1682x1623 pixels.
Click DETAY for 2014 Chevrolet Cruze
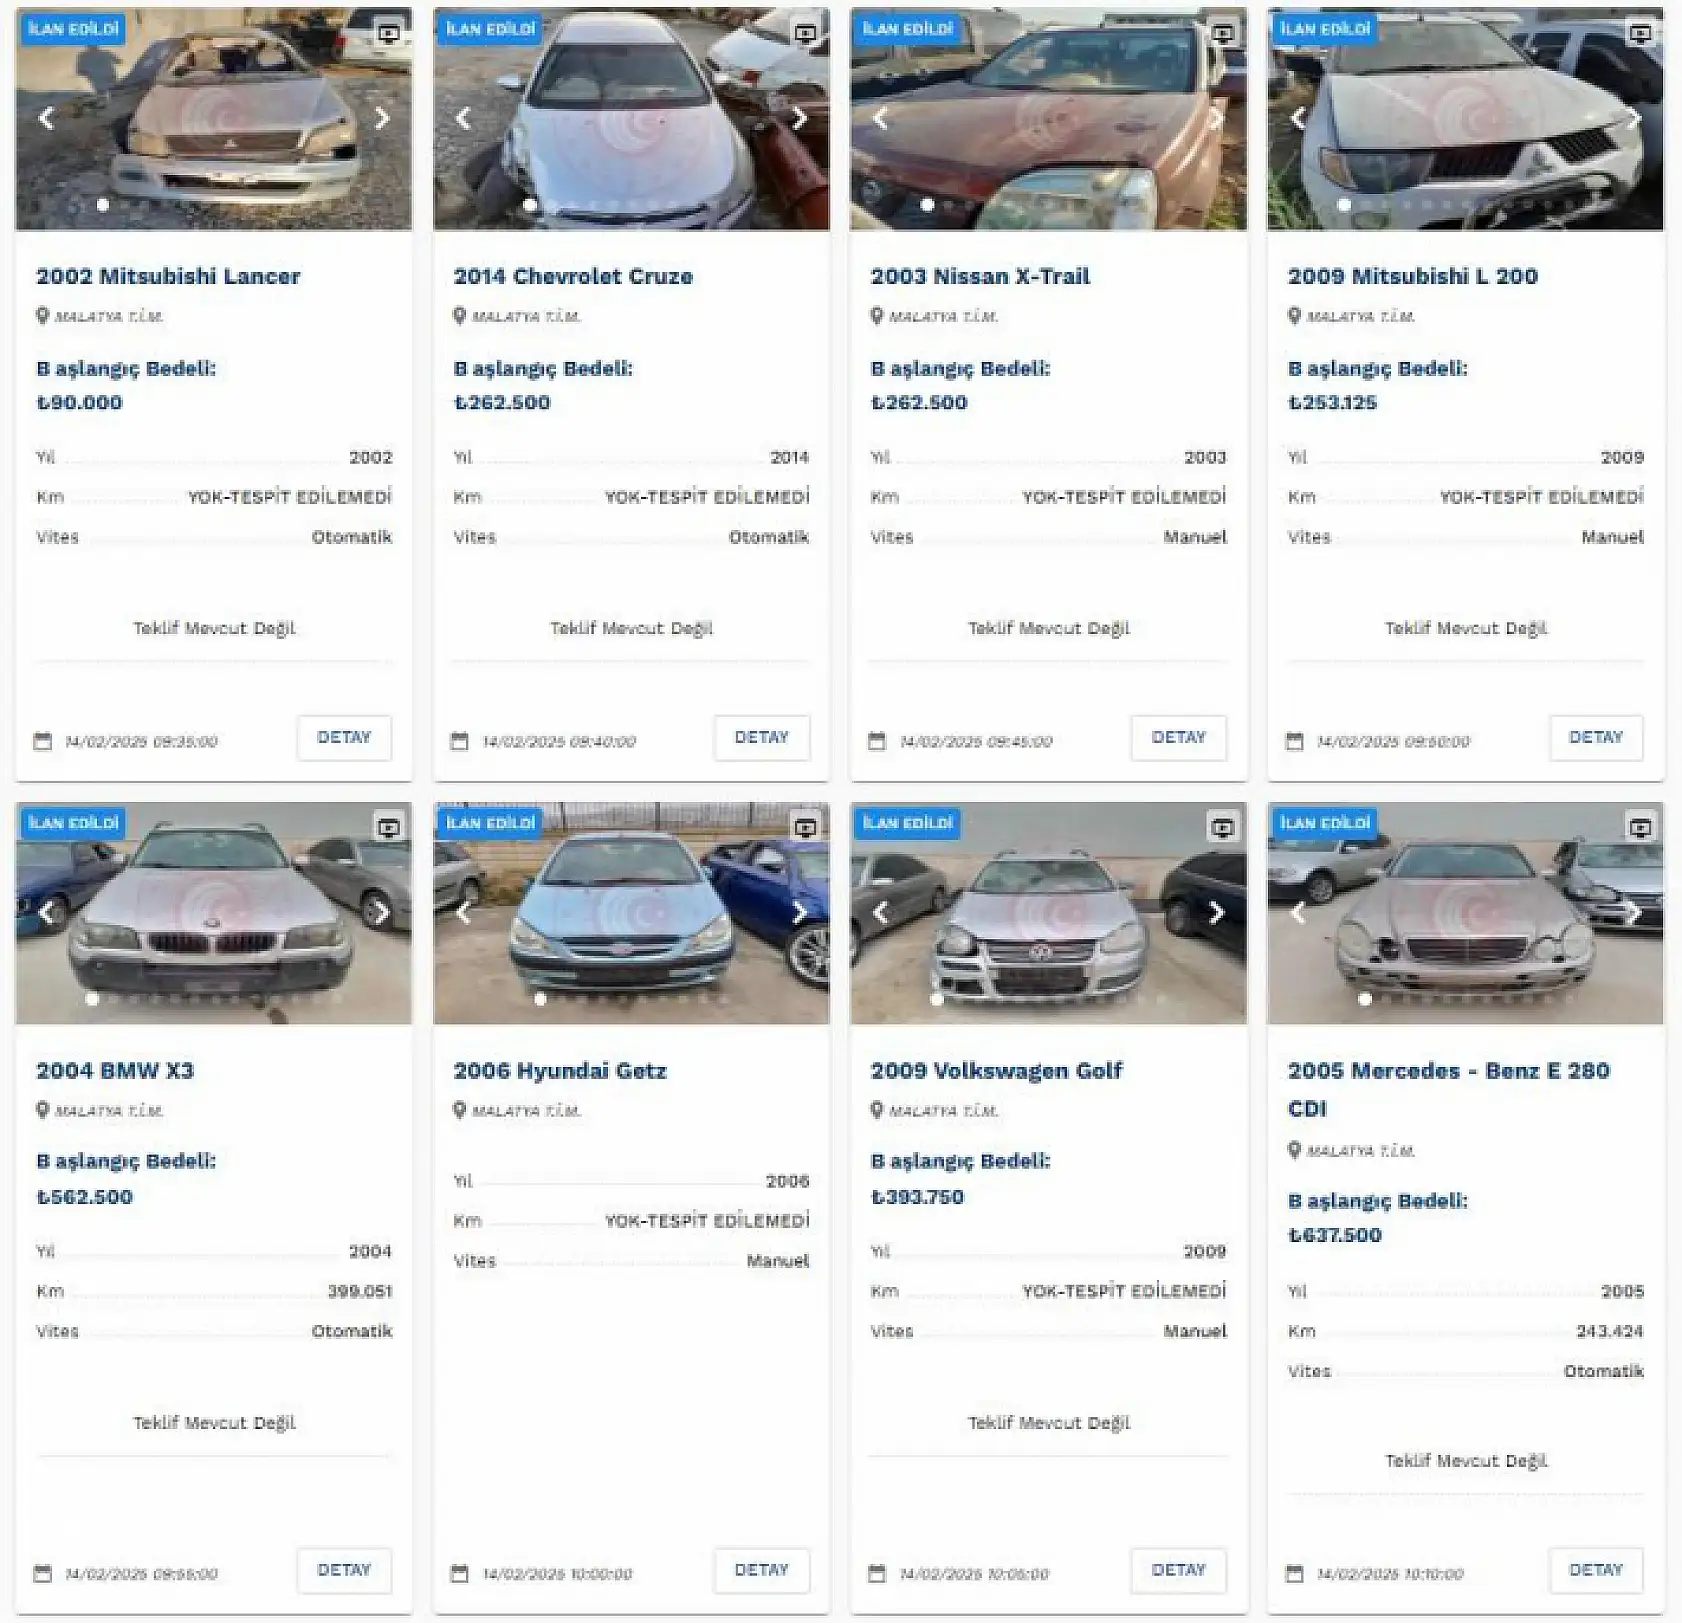pyautogui.click(x=762, y=738)
